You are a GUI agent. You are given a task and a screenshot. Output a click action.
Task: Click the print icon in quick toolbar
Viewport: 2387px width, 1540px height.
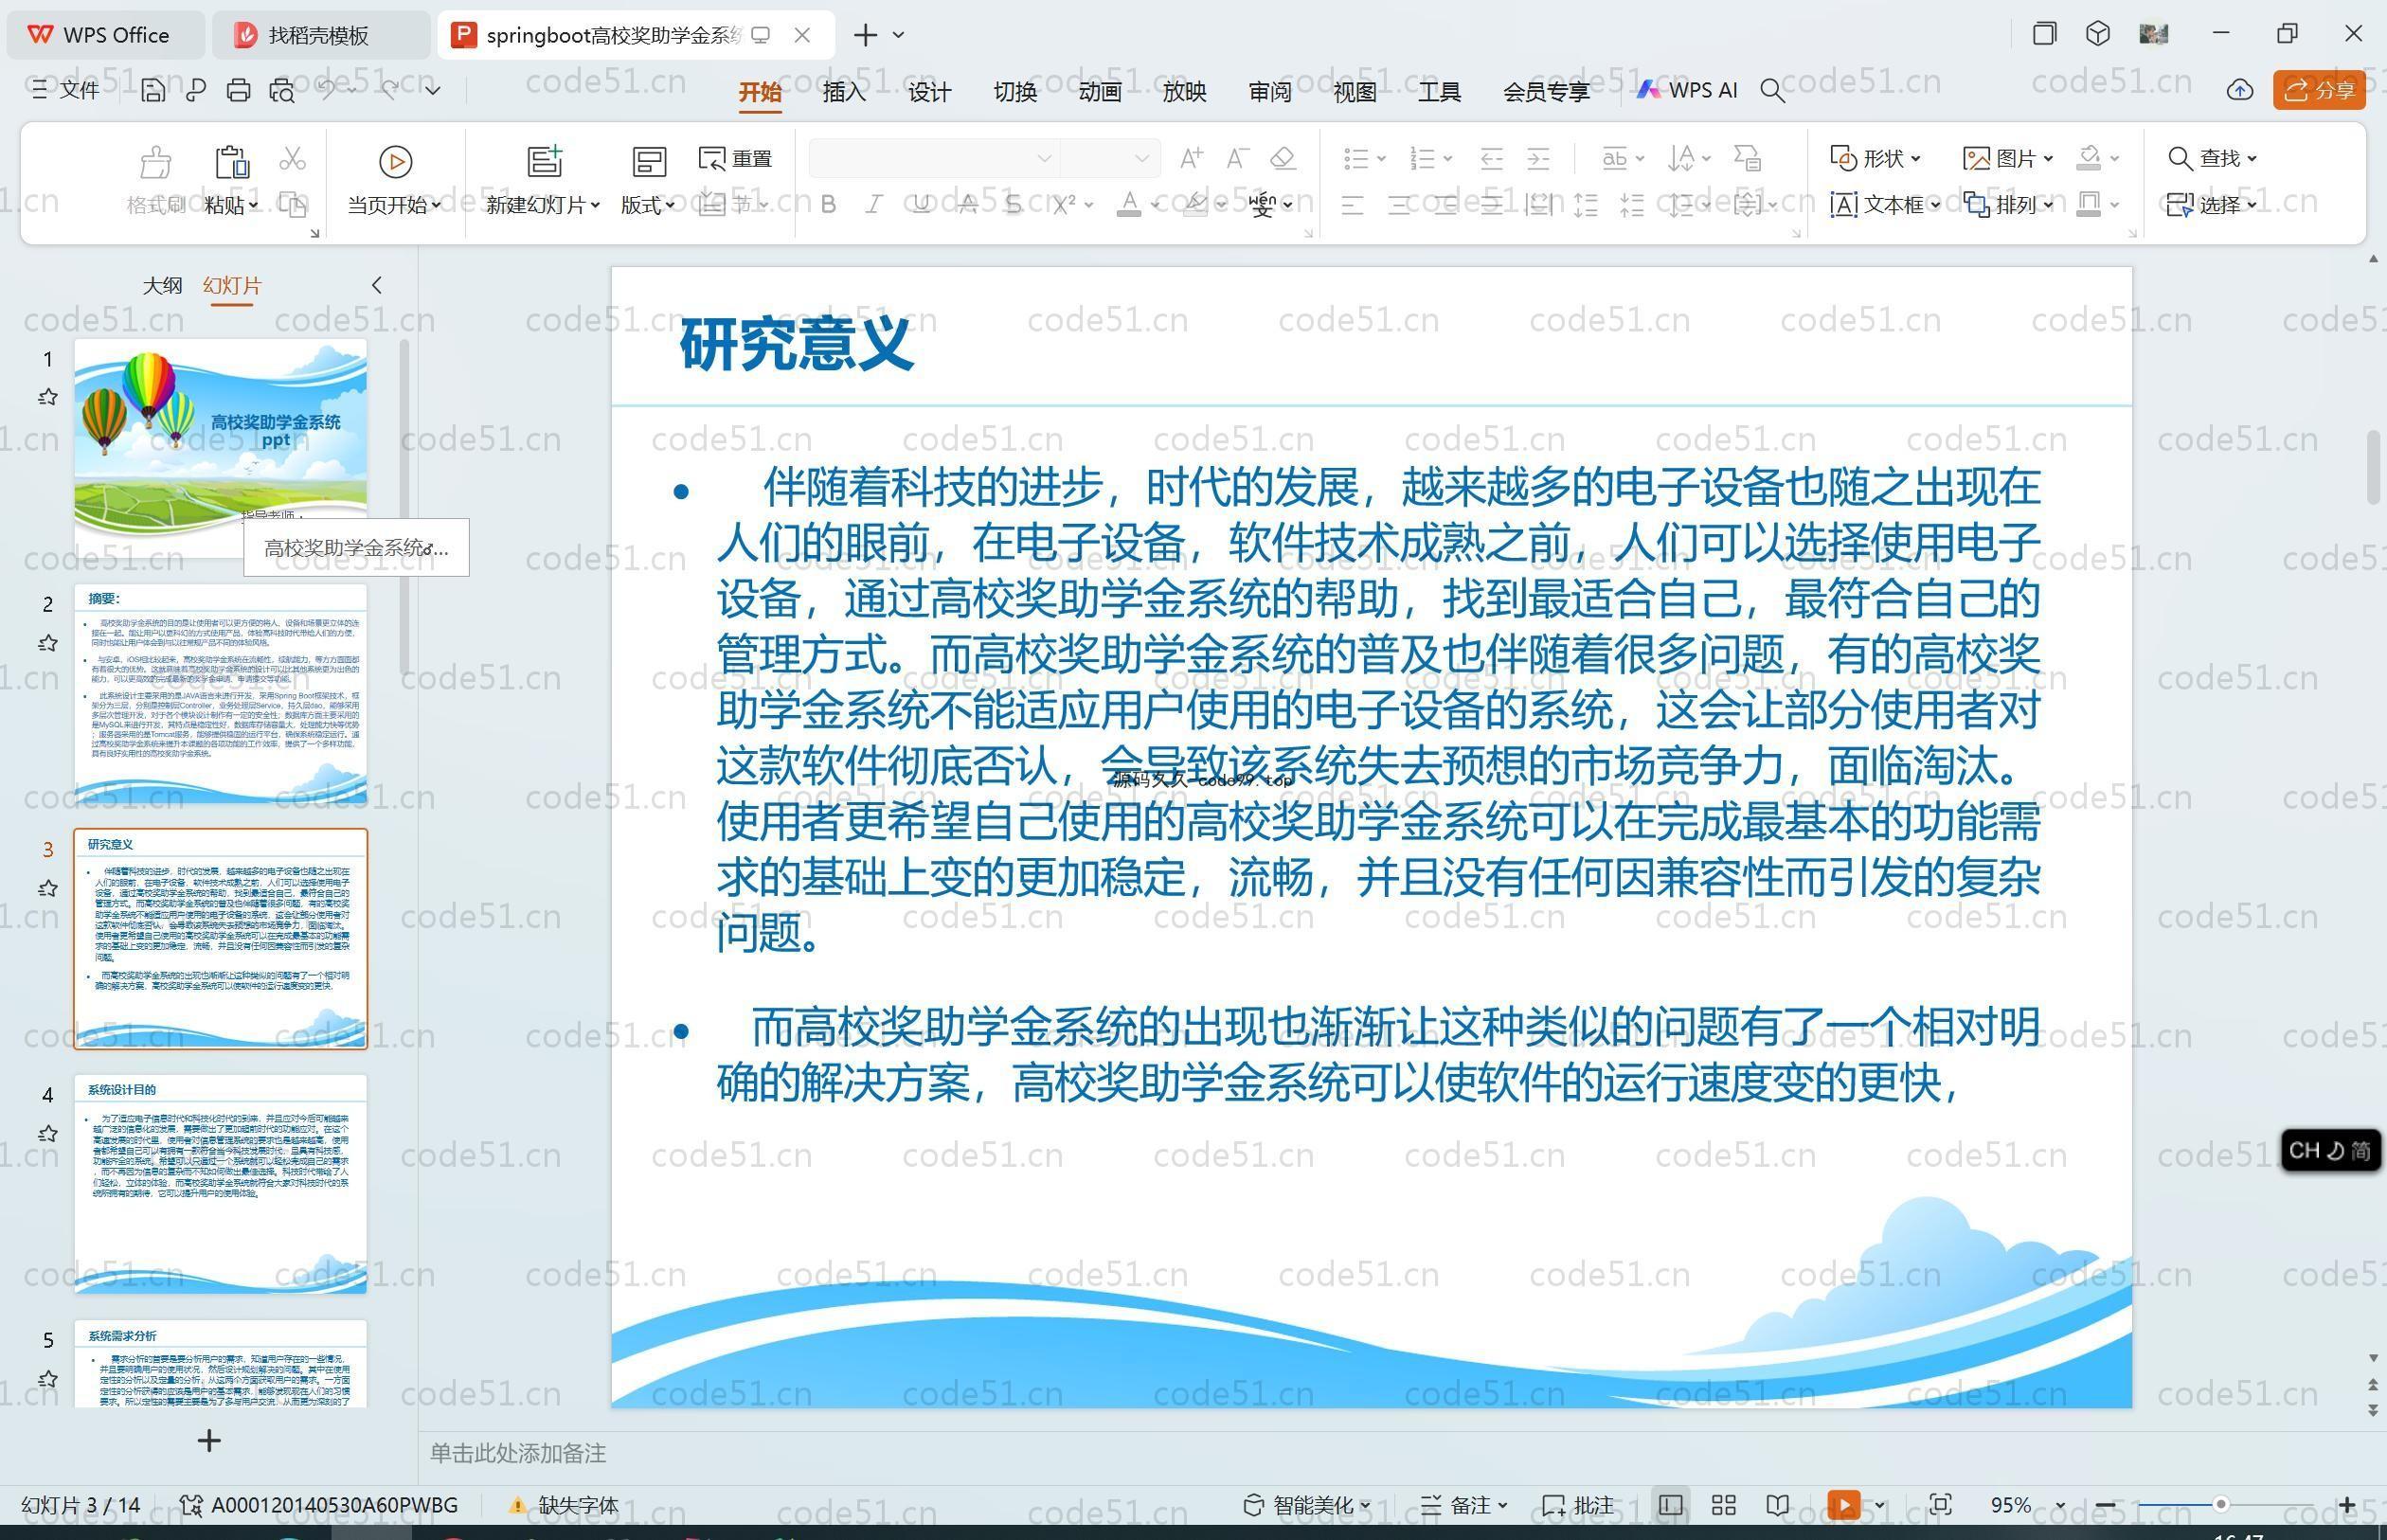click(238, 91)
